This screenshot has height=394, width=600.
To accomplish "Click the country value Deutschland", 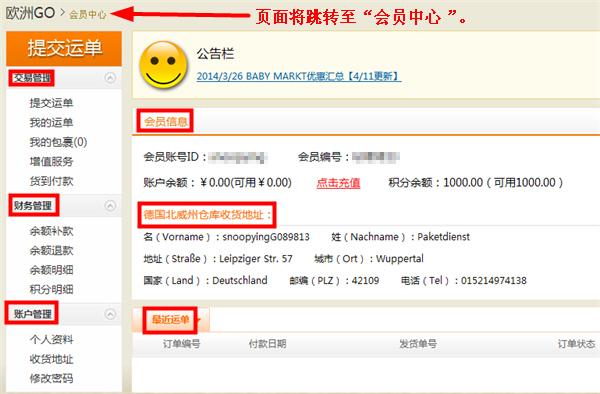I will (x=240, y=280).
